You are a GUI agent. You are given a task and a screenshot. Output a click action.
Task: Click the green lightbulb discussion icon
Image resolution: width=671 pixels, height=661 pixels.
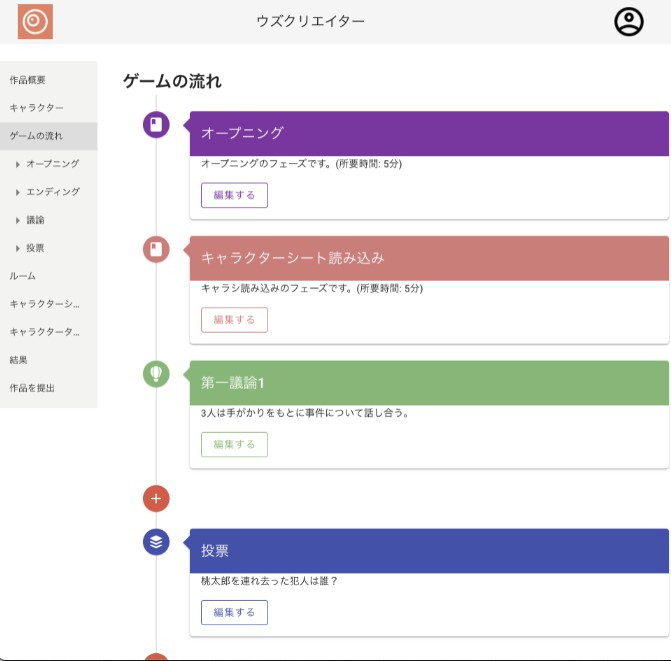[156, 374]
